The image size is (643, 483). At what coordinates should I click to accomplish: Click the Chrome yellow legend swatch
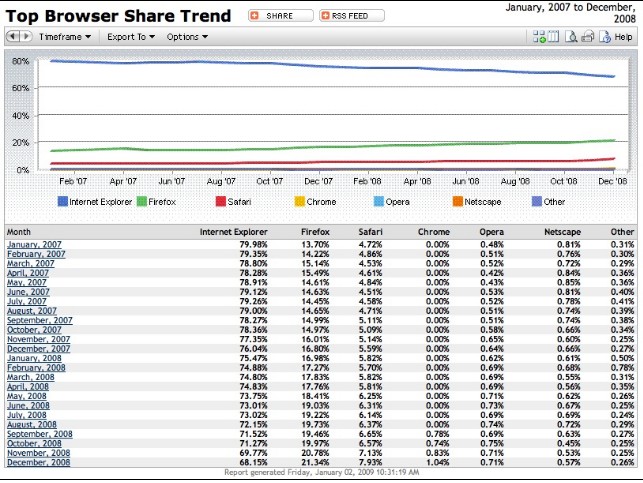[x=300, y=201]
